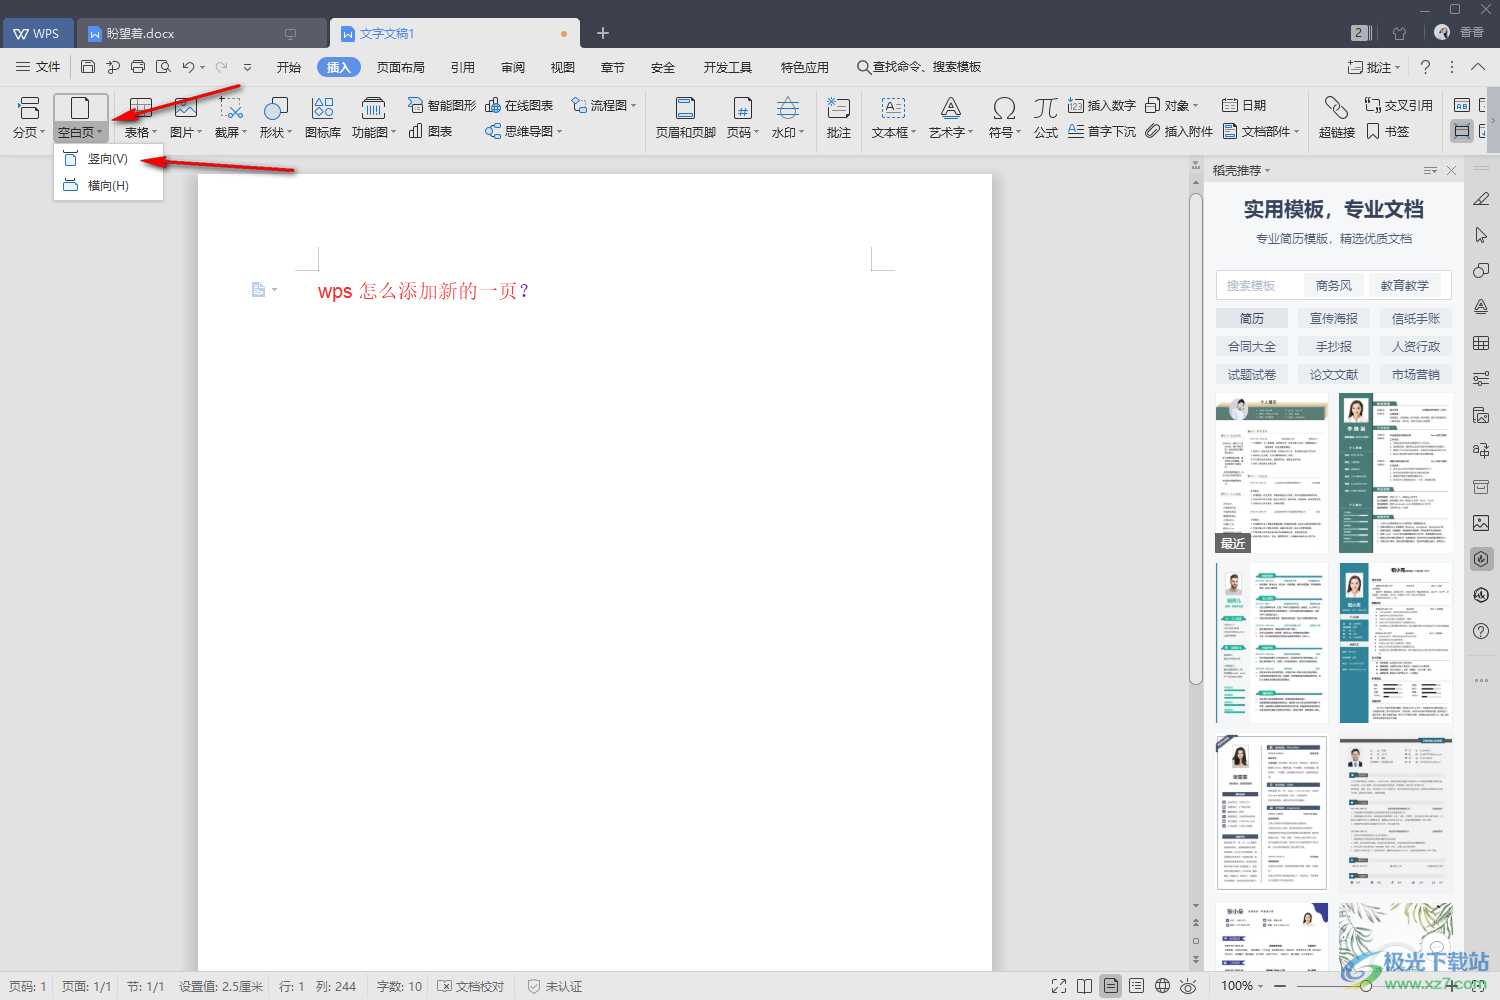Switch to the References (引用) tab

tap(463, 67)
